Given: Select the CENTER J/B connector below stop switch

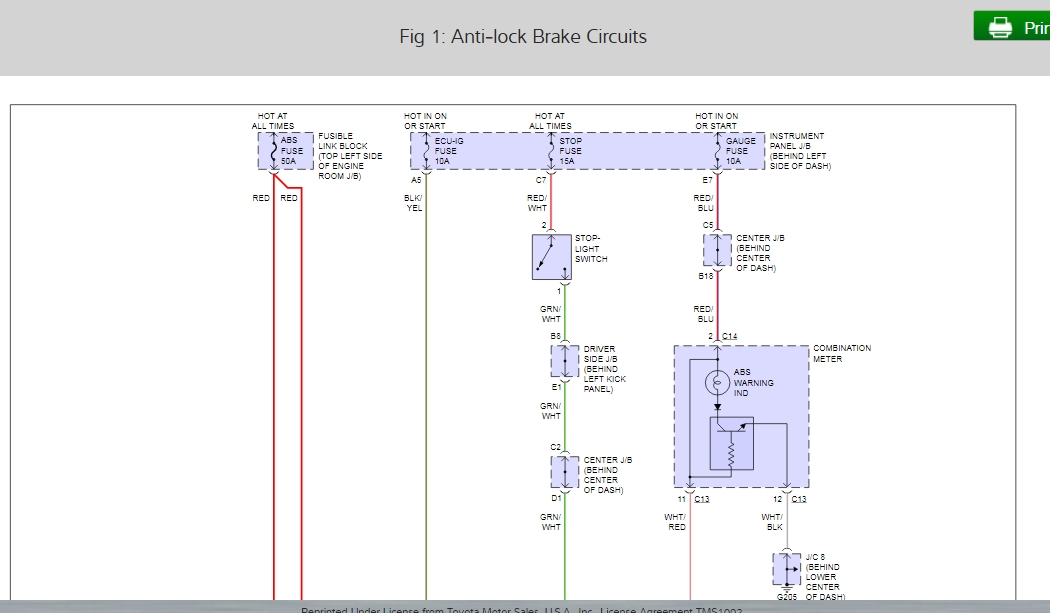Looking at the screenshot, I should [x=565, y=472].
